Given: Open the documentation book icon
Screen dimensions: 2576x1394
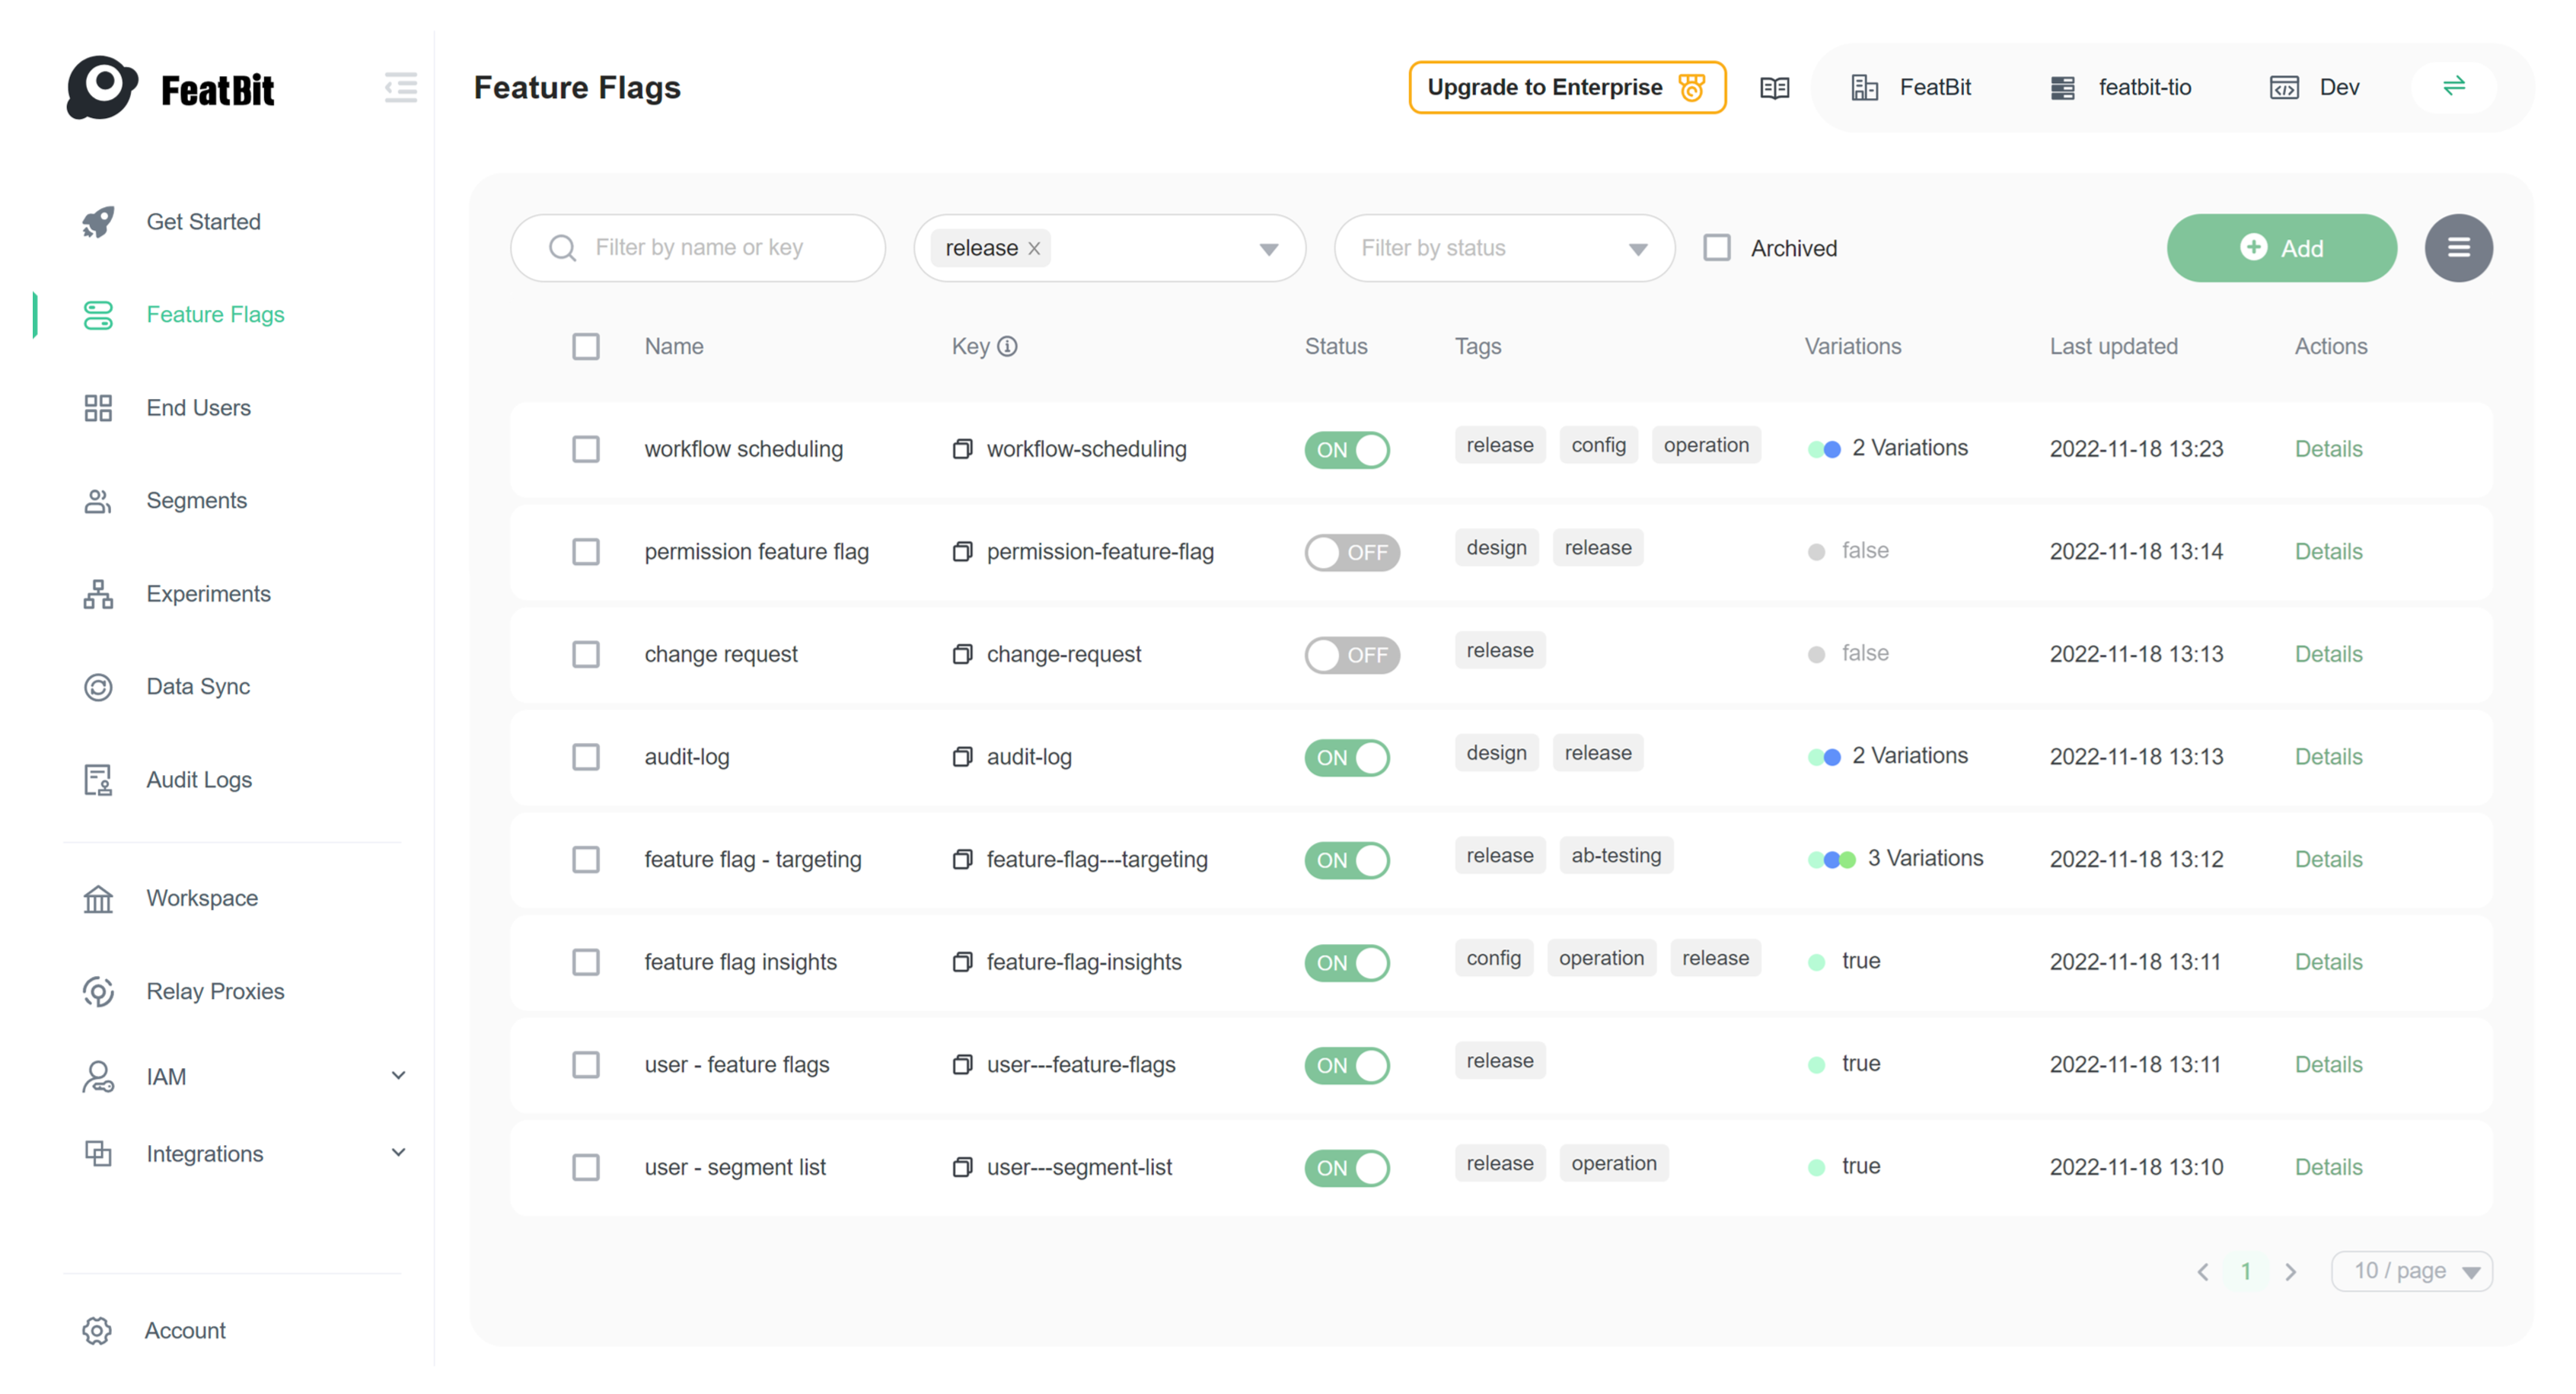Looking at the screenshot, I should (1774, 88).
